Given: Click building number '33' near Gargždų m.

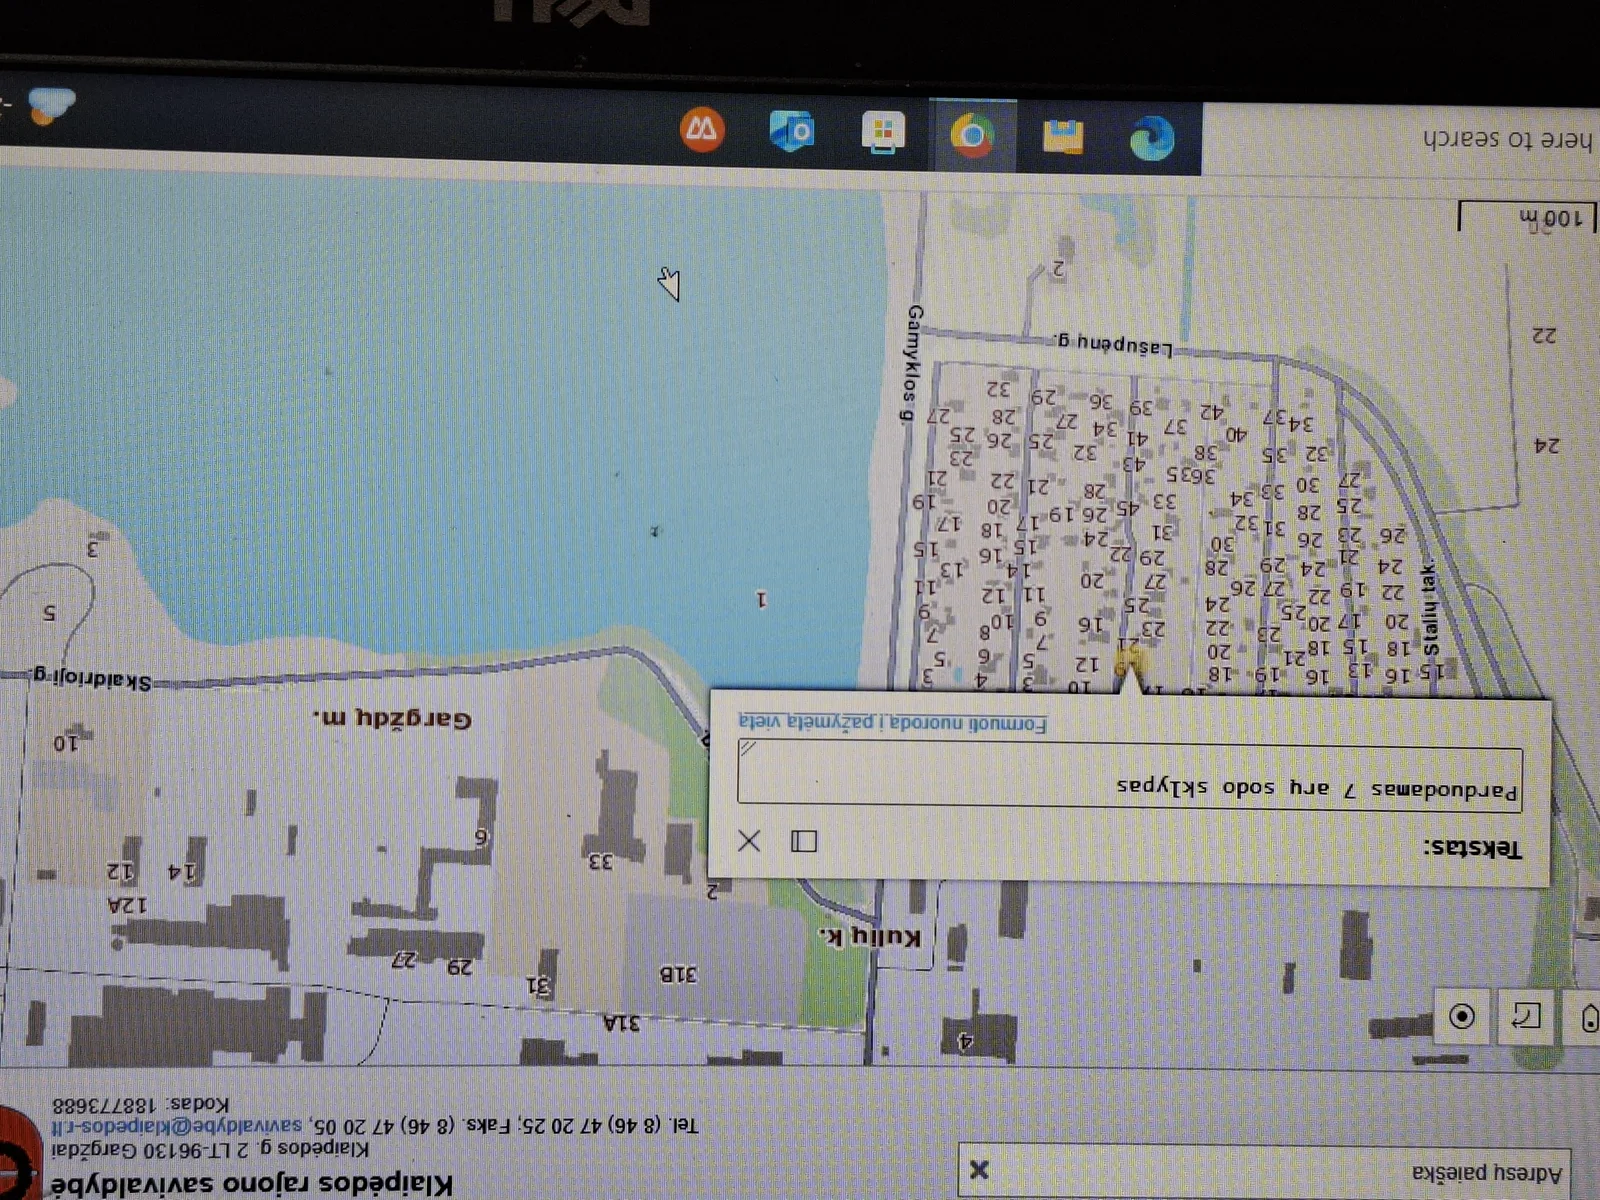Looking at the screenshot, I should tap(601, 859).
